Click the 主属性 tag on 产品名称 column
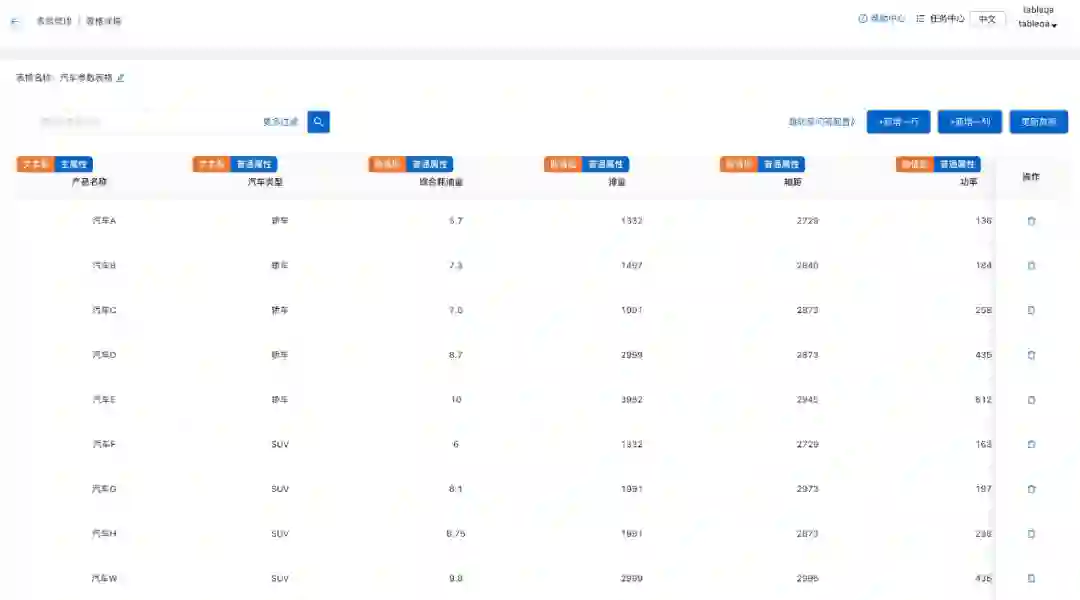 pos(74,165)
